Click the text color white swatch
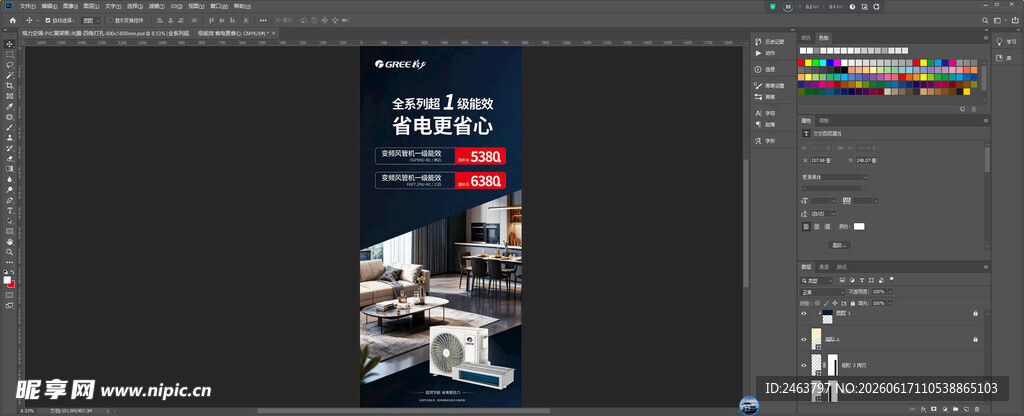Image resolution: width=1024 pixels, height=416 pixels. click(859, 227)
